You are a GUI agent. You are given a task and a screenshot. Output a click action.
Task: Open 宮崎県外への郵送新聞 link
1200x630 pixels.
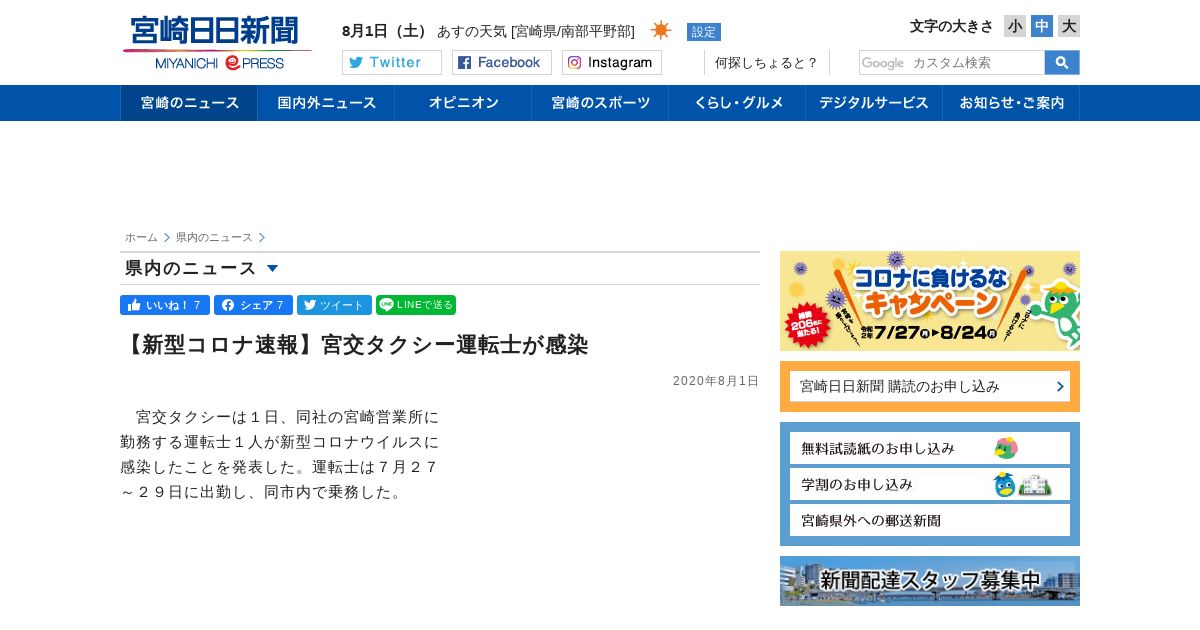click(x=930, y=520)
